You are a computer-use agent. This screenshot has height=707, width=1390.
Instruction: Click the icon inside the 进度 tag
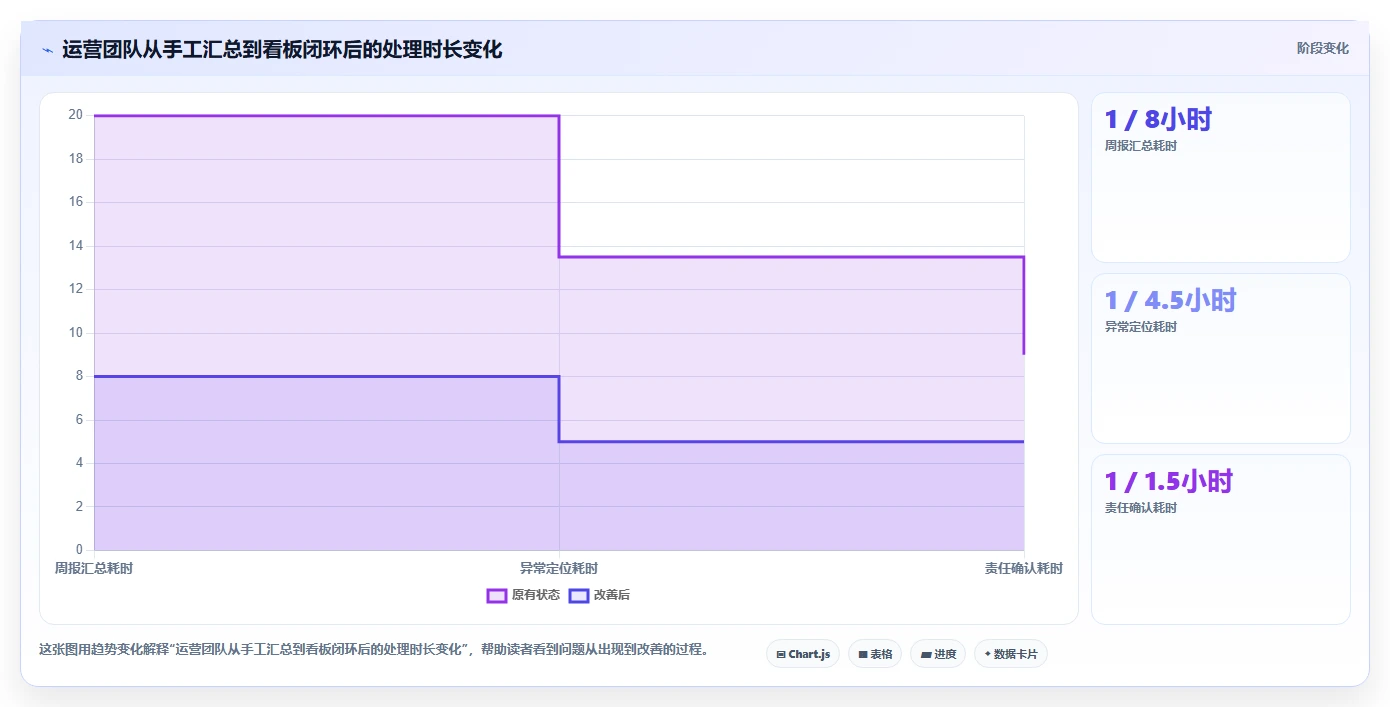(926, 655)
